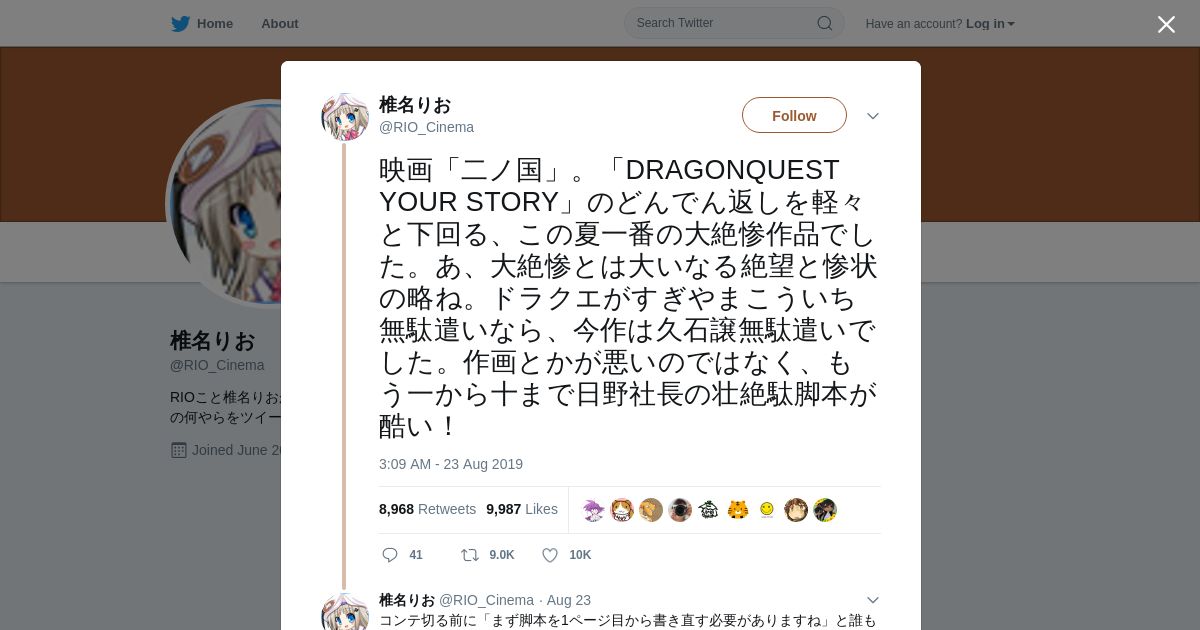Screen dimensions: 1200x630
Task: Follow @RIO_Cinema with the Follow button
Action: pos(794,115)
